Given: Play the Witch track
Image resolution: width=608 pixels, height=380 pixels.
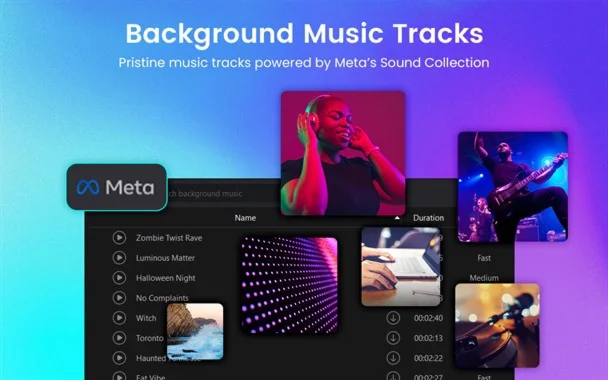Looking at the screenshot, I should [x=119, y=318].
